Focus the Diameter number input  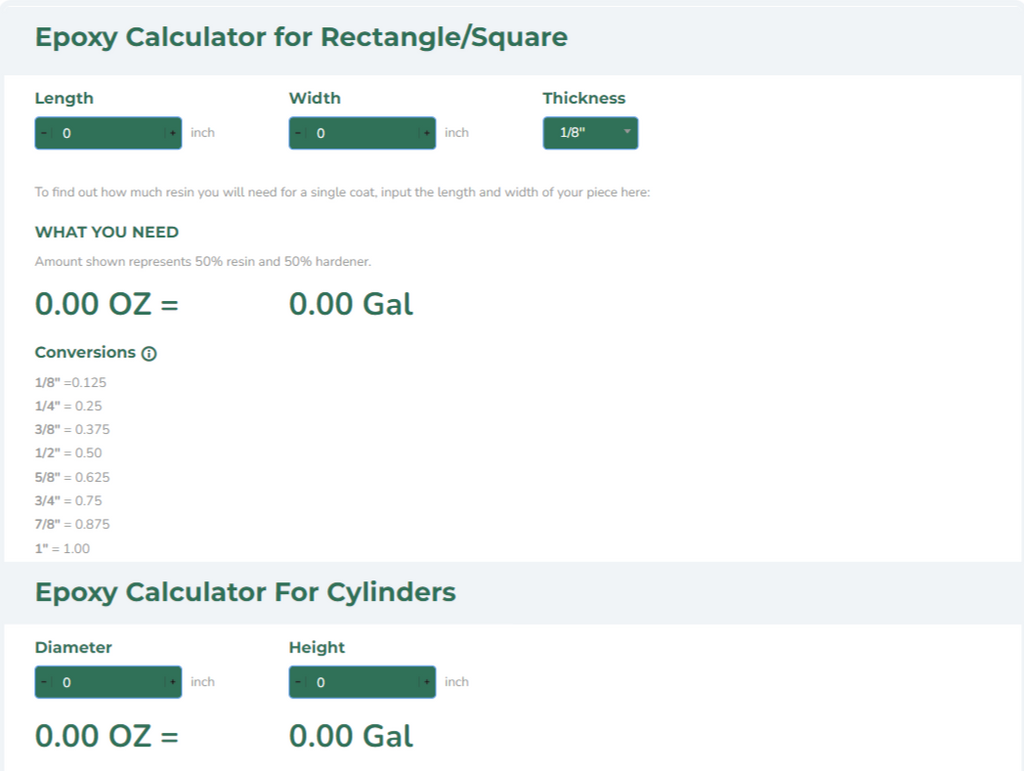click(108, 682)
